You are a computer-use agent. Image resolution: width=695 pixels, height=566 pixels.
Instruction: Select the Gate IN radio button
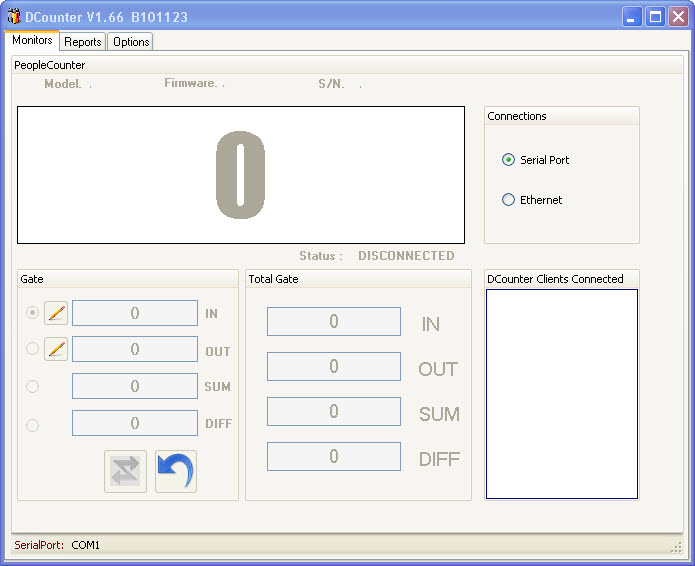pyautogui.click(x=32, y=313)
